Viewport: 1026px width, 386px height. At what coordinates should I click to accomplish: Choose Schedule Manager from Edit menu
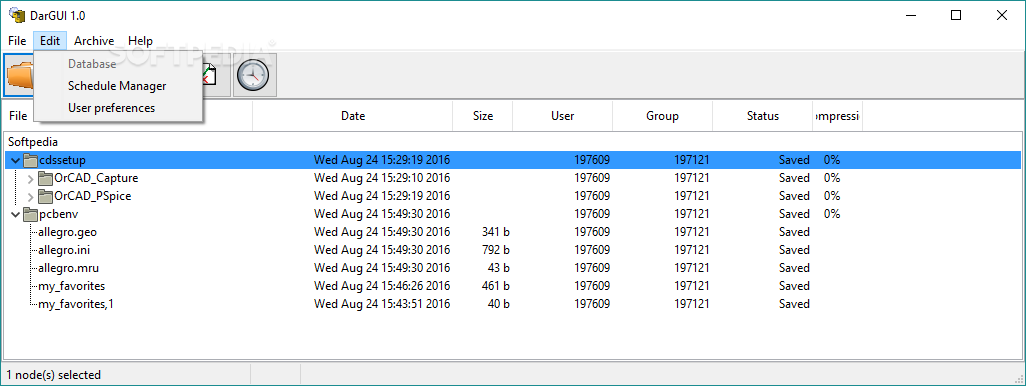pos(117,86)
